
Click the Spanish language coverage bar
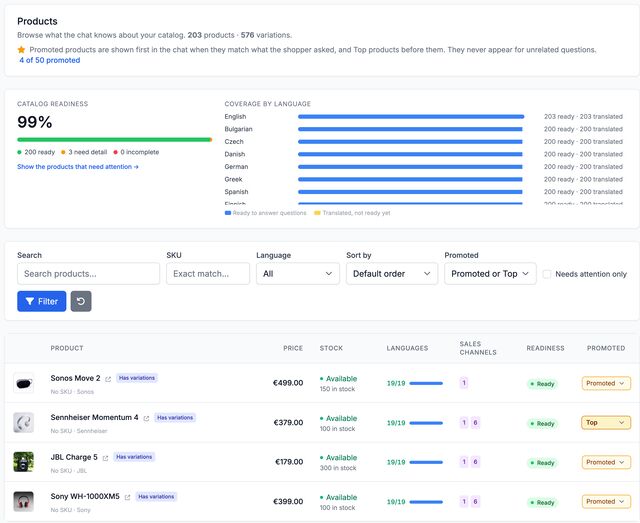[x=410, y=192]
